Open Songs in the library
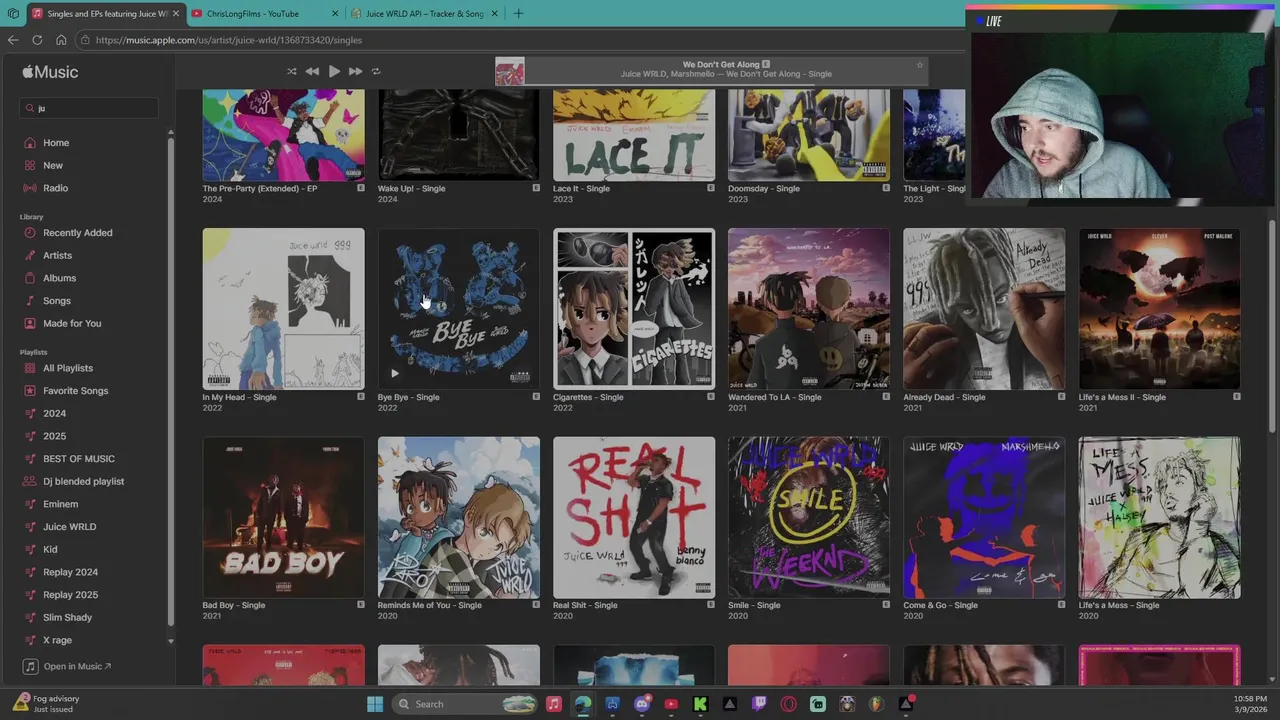The height and width of the screenshot is (720, 1280). 57,301
